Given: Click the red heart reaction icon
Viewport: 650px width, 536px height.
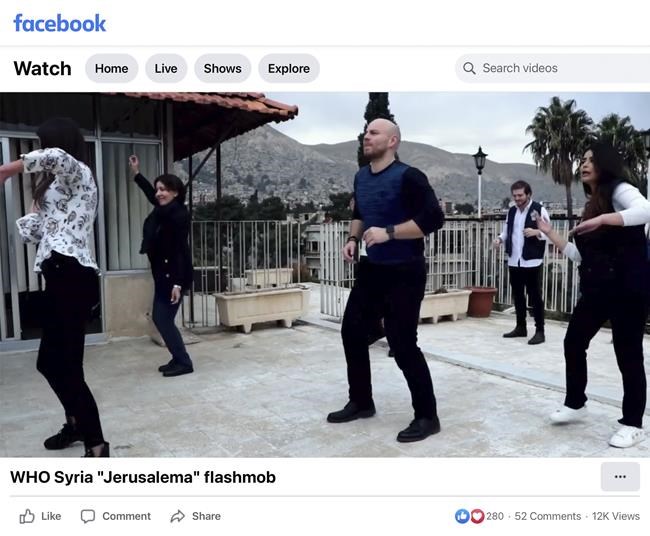Looking at the screenshot, I should click(477, 516).
